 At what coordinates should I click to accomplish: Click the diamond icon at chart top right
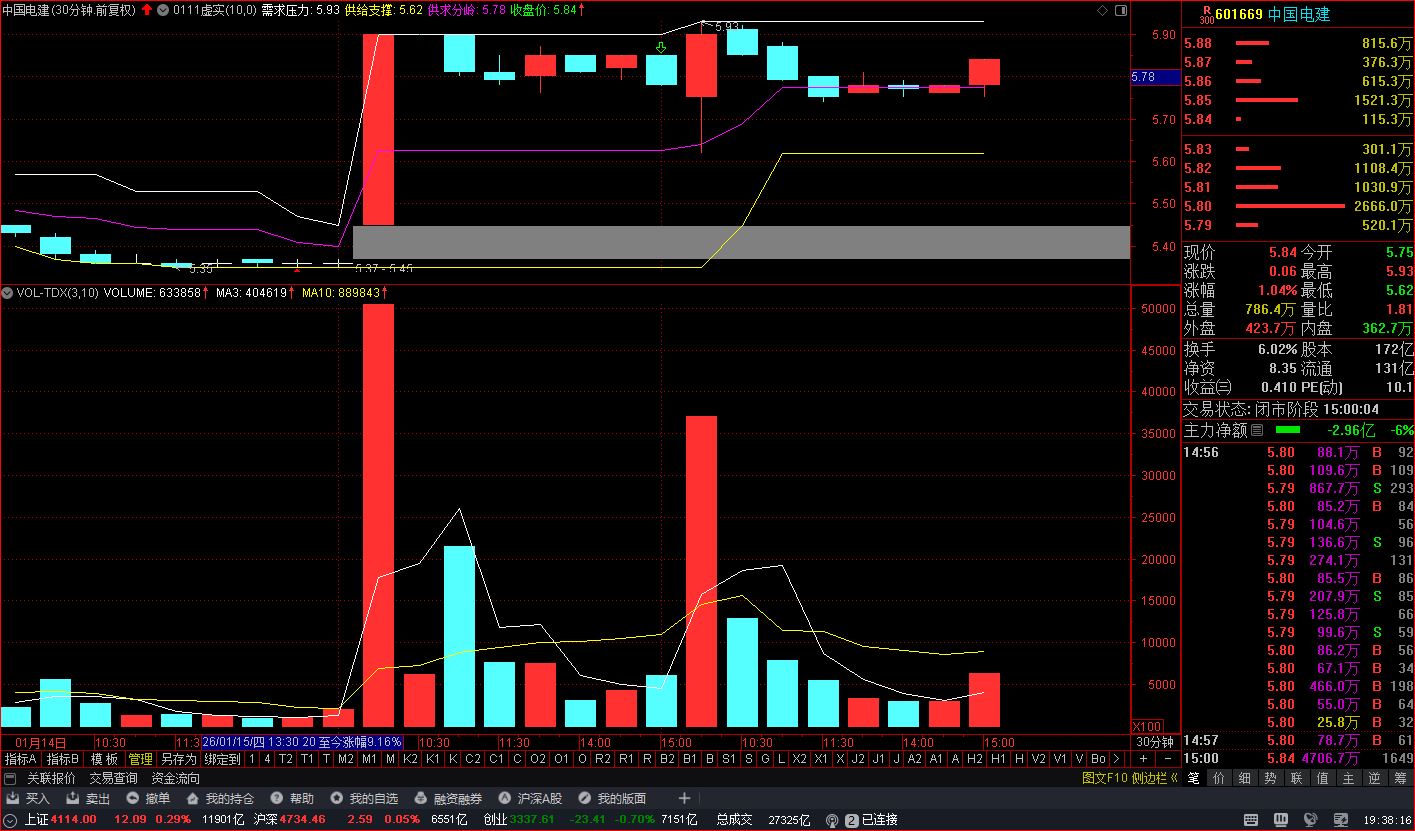[1102, 10]
